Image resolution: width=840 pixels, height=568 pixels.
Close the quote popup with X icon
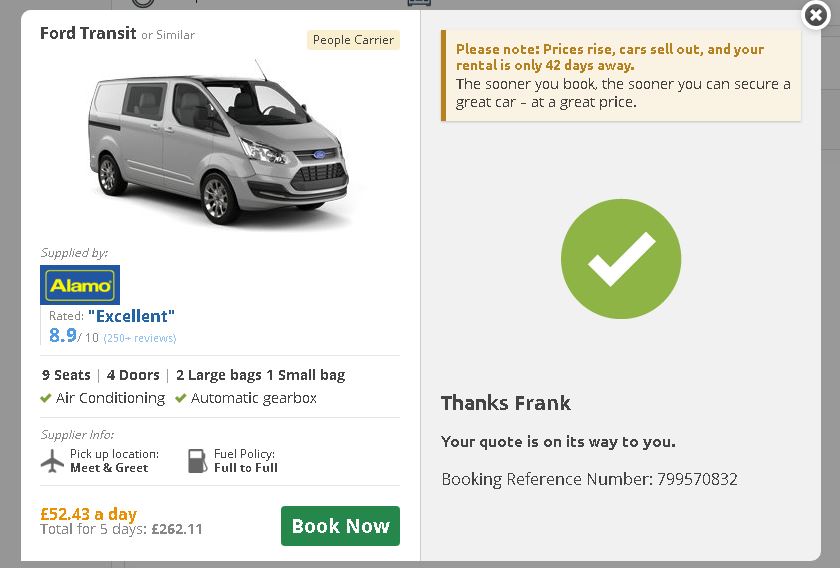816,15
